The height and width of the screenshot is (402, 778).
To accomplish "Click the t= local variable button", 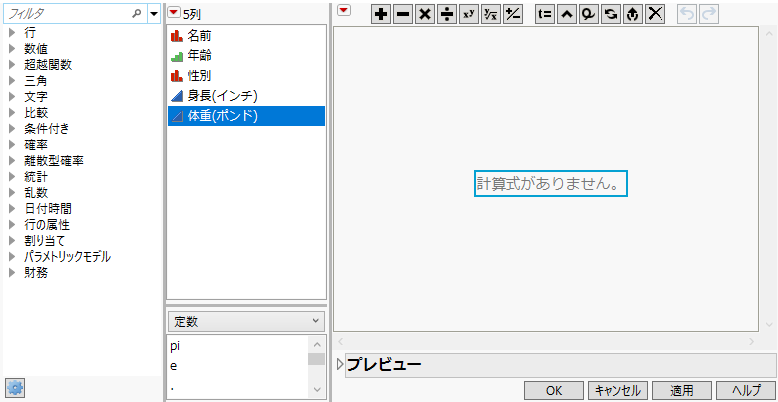I will coord(545,15).
